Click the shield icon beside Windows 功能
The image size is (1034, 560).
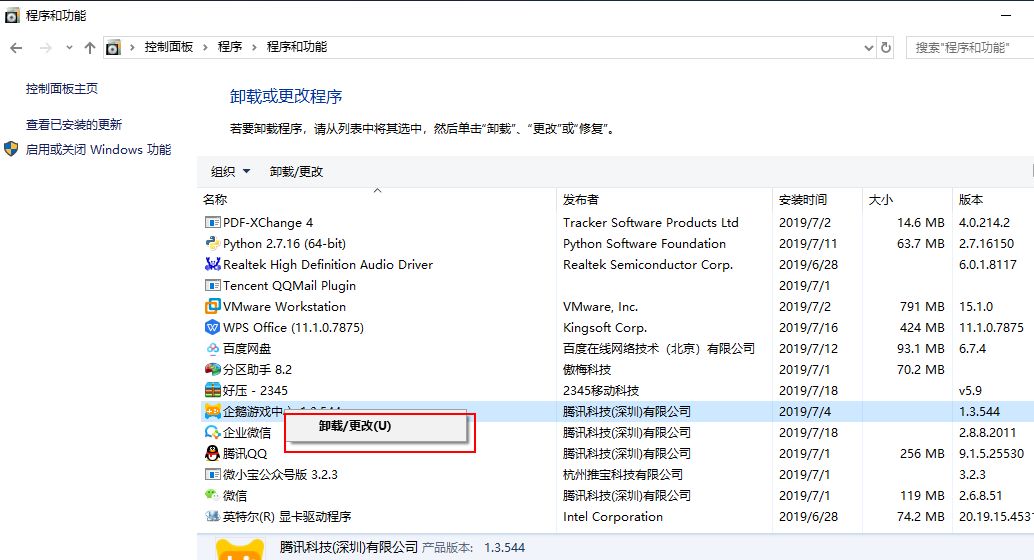(x=11, y=149)
